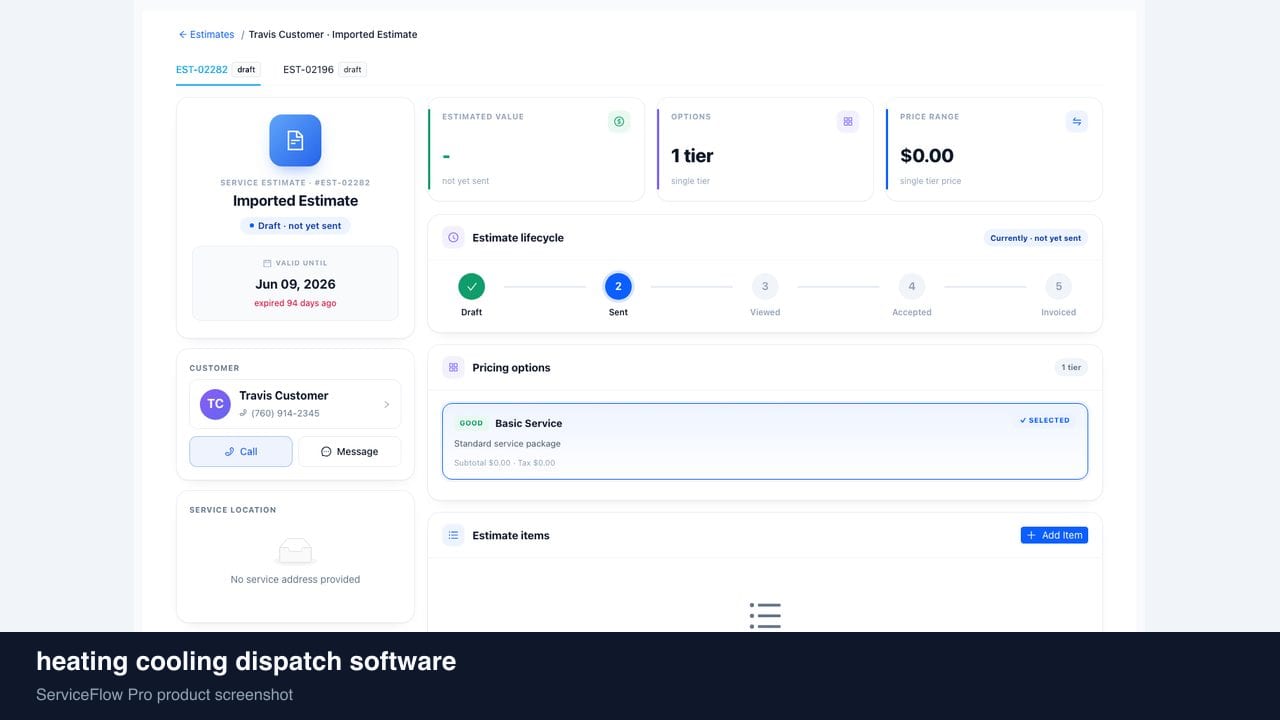1280x720 pixels.
Task: Click the "Draft · not yet sent" status badge
Action: [x=295, y=226]
